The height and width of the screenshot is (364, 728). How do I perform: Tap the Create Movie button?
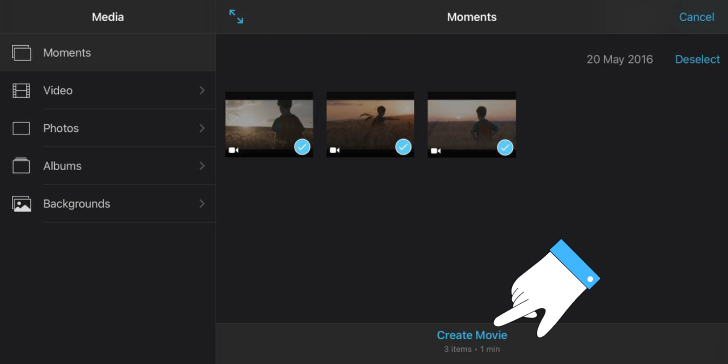click(472, 335)
